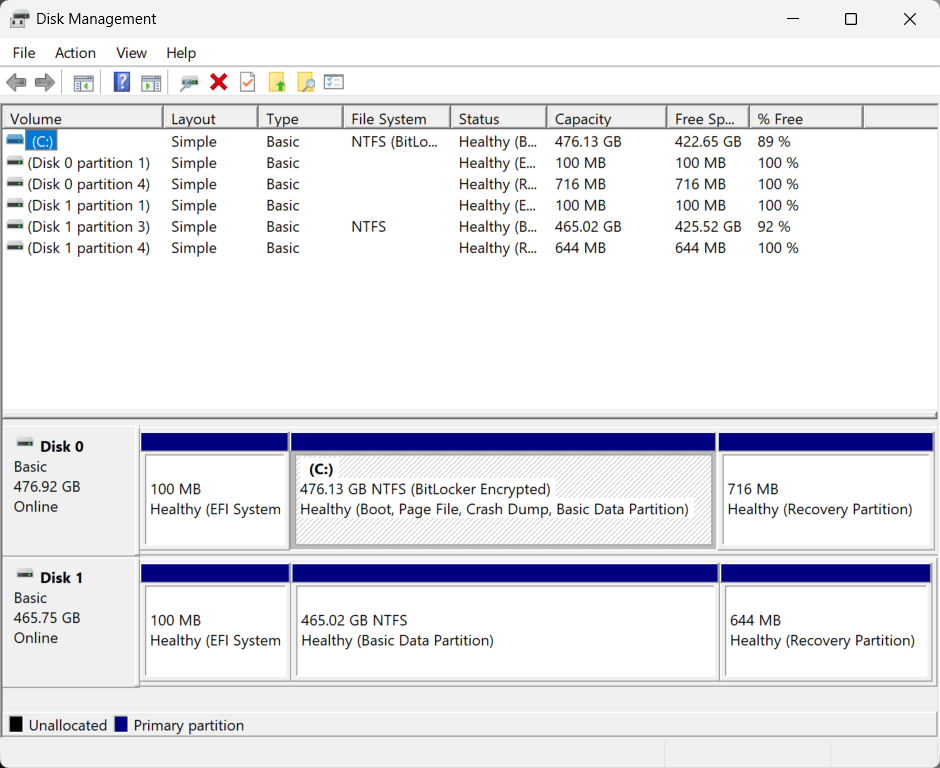This screenshot has height=768, width=940.
Task: Toggle the Show/Hide Action Pane icon
Action: point(151,83)
